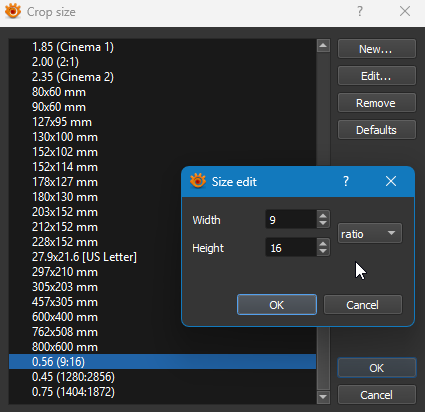Increase Width value with up arrow
Screen dimensions: 425x412
[323, 215]
